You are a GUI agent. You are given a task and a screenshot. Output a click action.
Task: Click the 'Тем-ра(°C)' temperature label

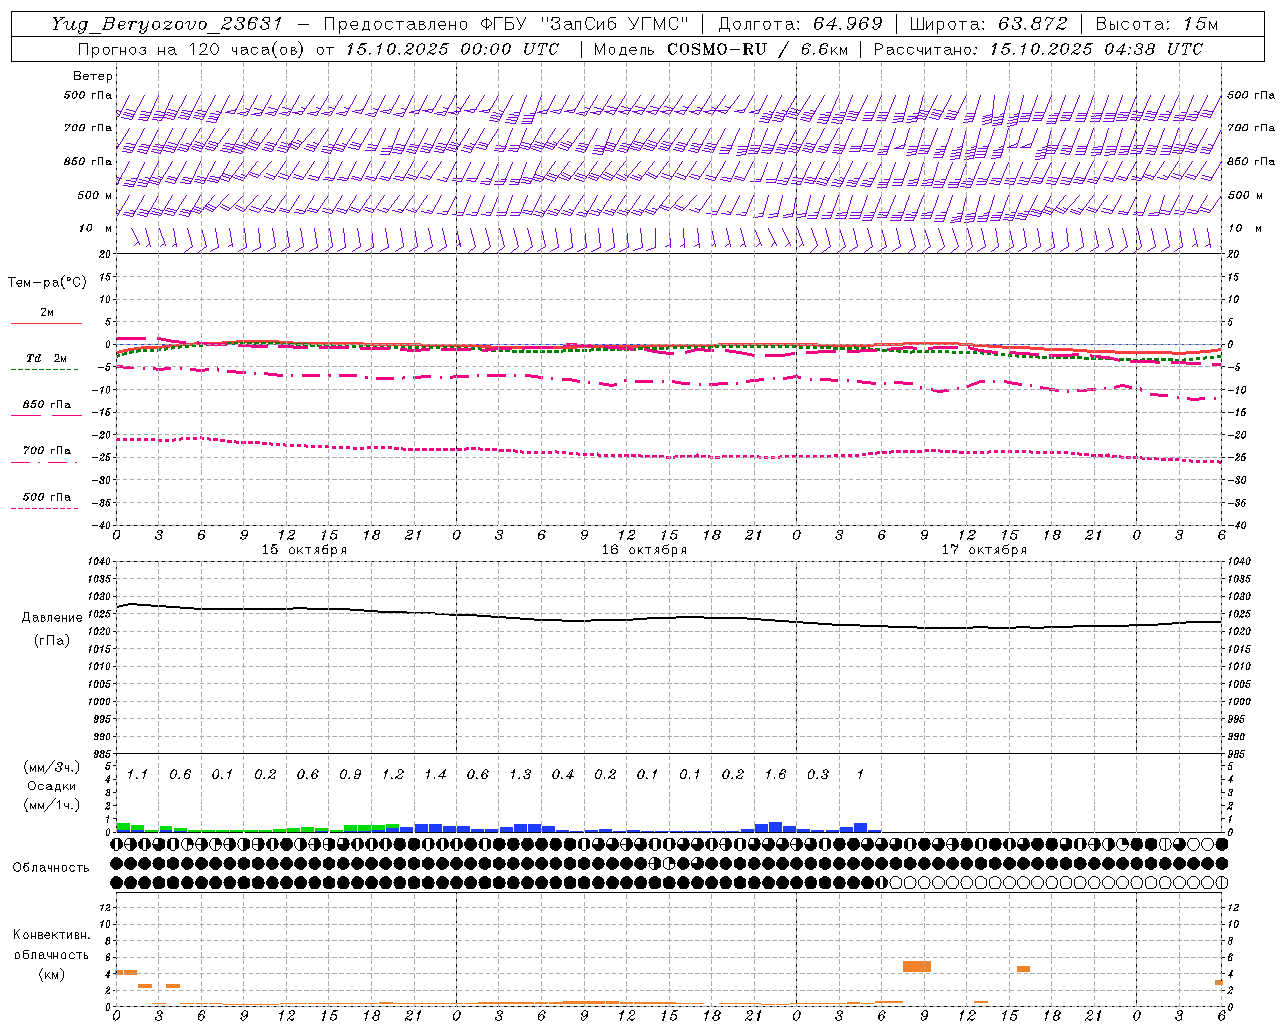click(x=47, y=283)
